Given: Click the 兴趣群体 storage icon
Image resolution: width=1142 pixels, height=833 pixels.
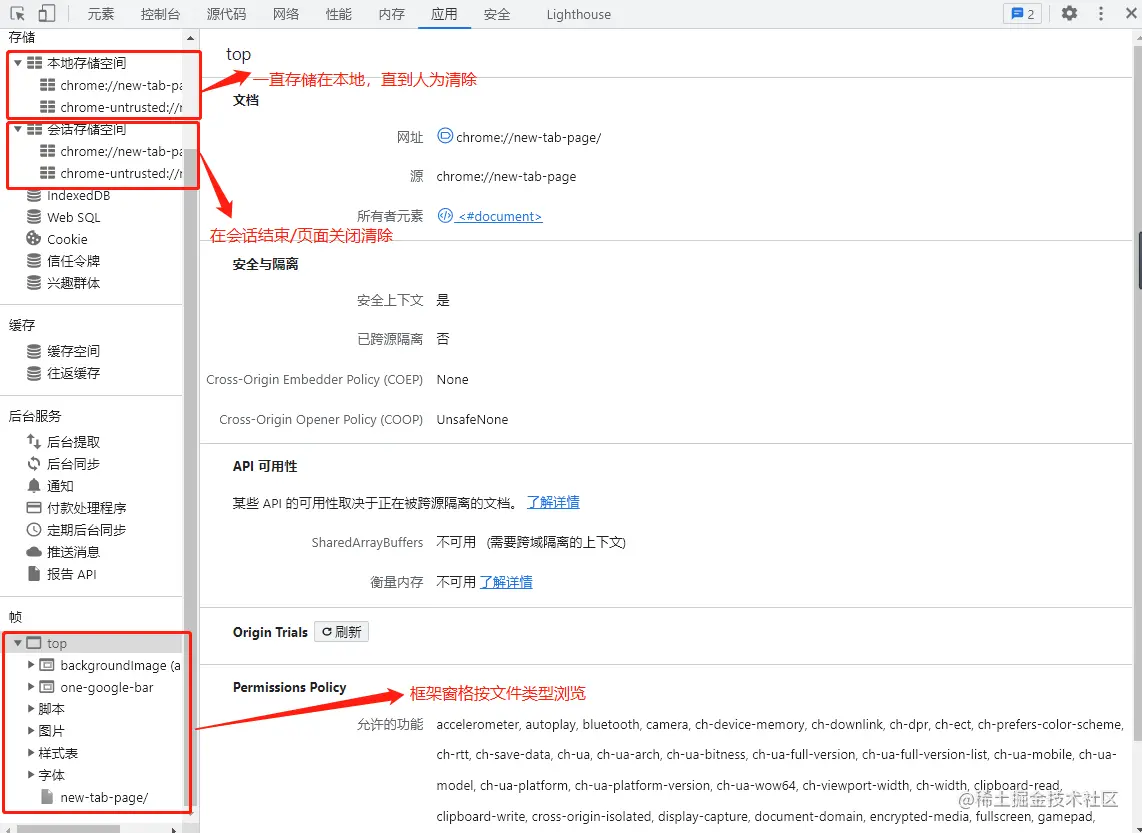Looking at the screenshot, I should coord(34,283).
